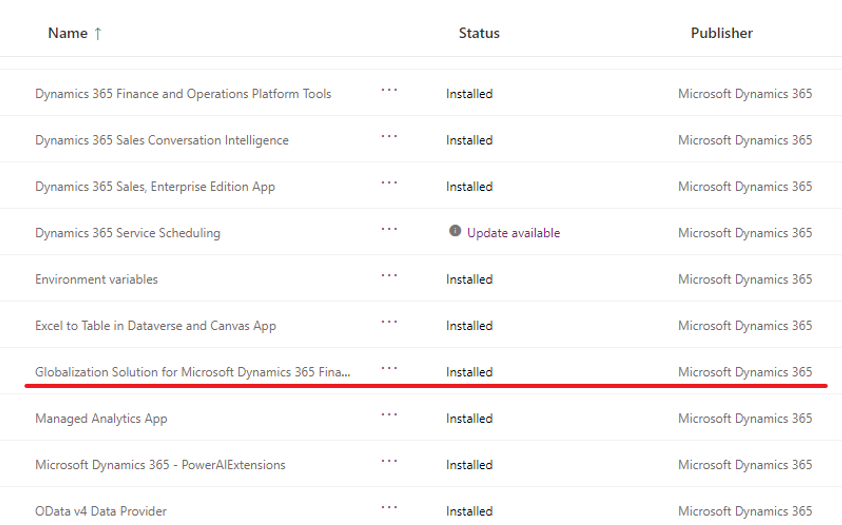Select Globalization Solution for Microsoft Dynamics 365 Fina...
This screenshot has width=842, height=525.
[x=193, y=372]
